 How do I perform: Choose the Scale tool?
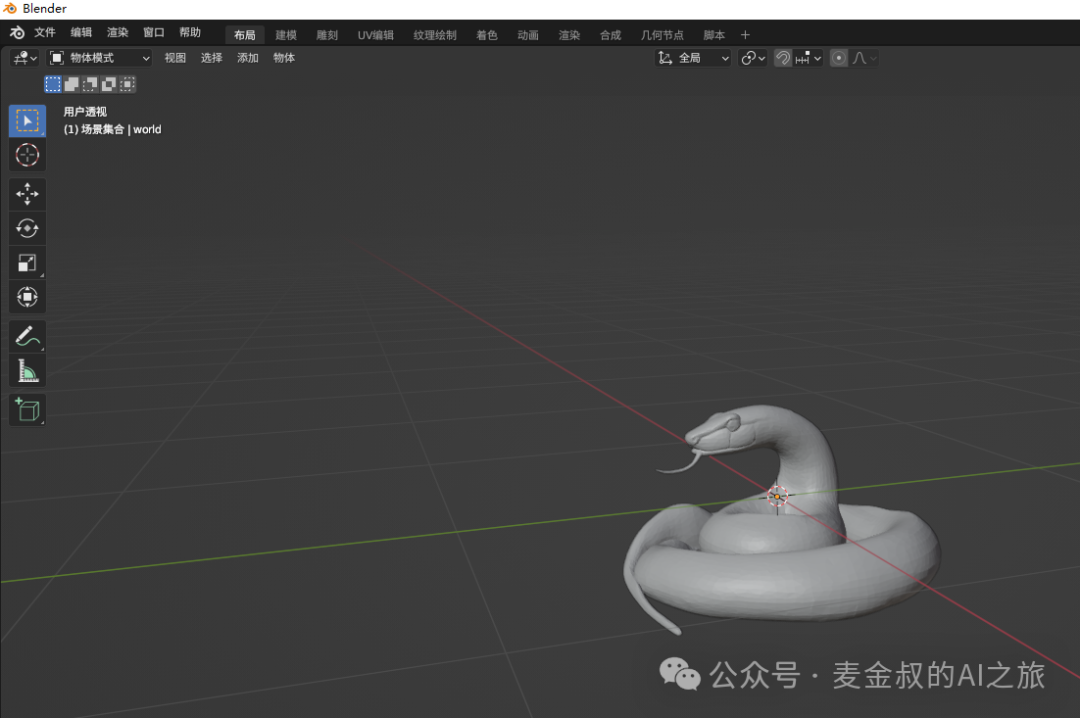click(x=27, y=263)
